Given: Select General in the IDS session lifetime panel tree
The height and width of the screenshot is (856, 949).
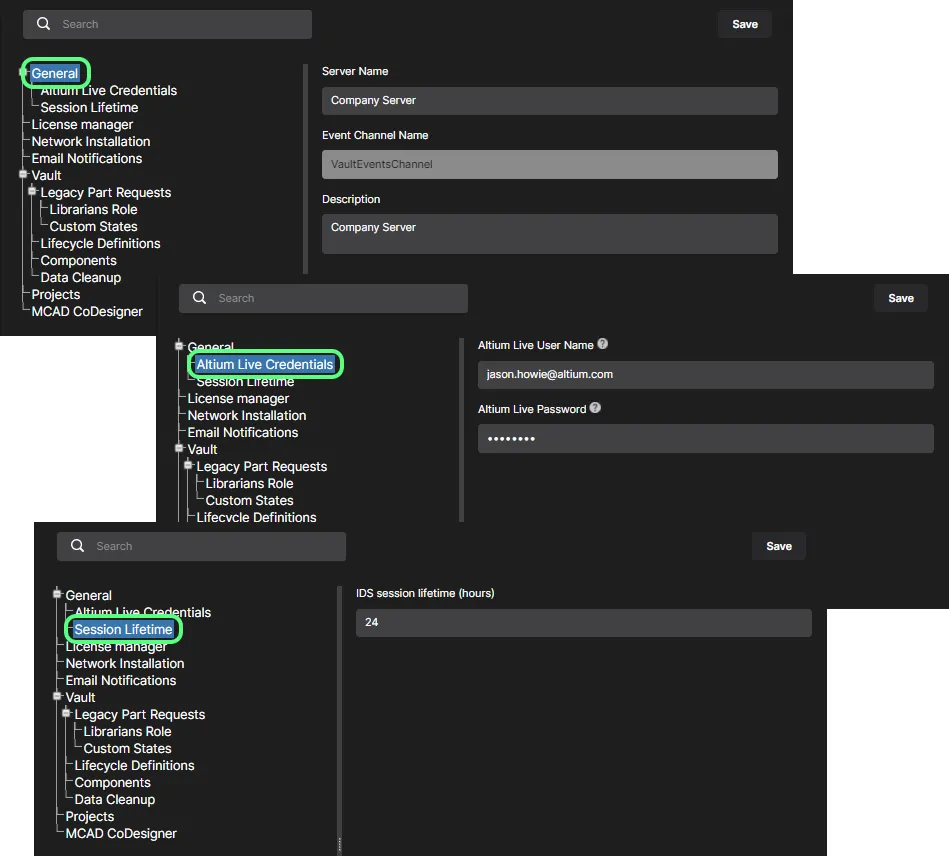Looking at the screenshot, I should point(88,595).
